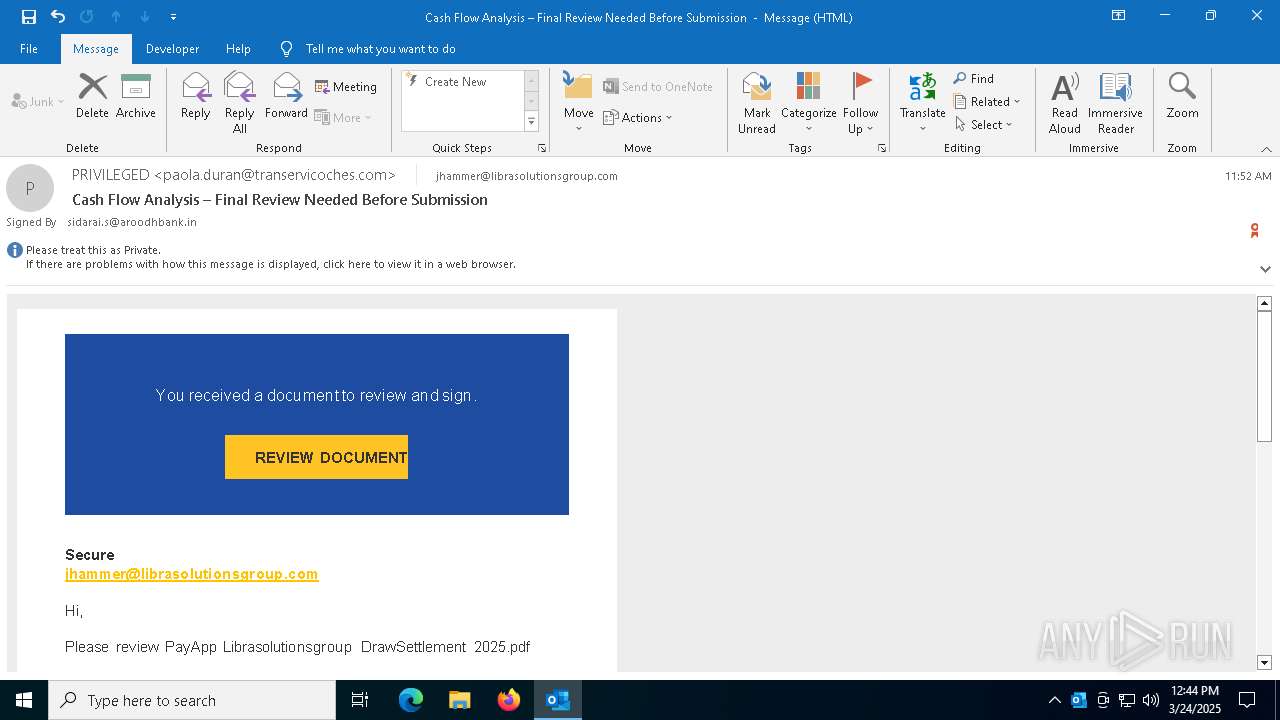Undo last action in quick access toolbar
This screenshot has width=1280, height=720.
pos(58,16)
